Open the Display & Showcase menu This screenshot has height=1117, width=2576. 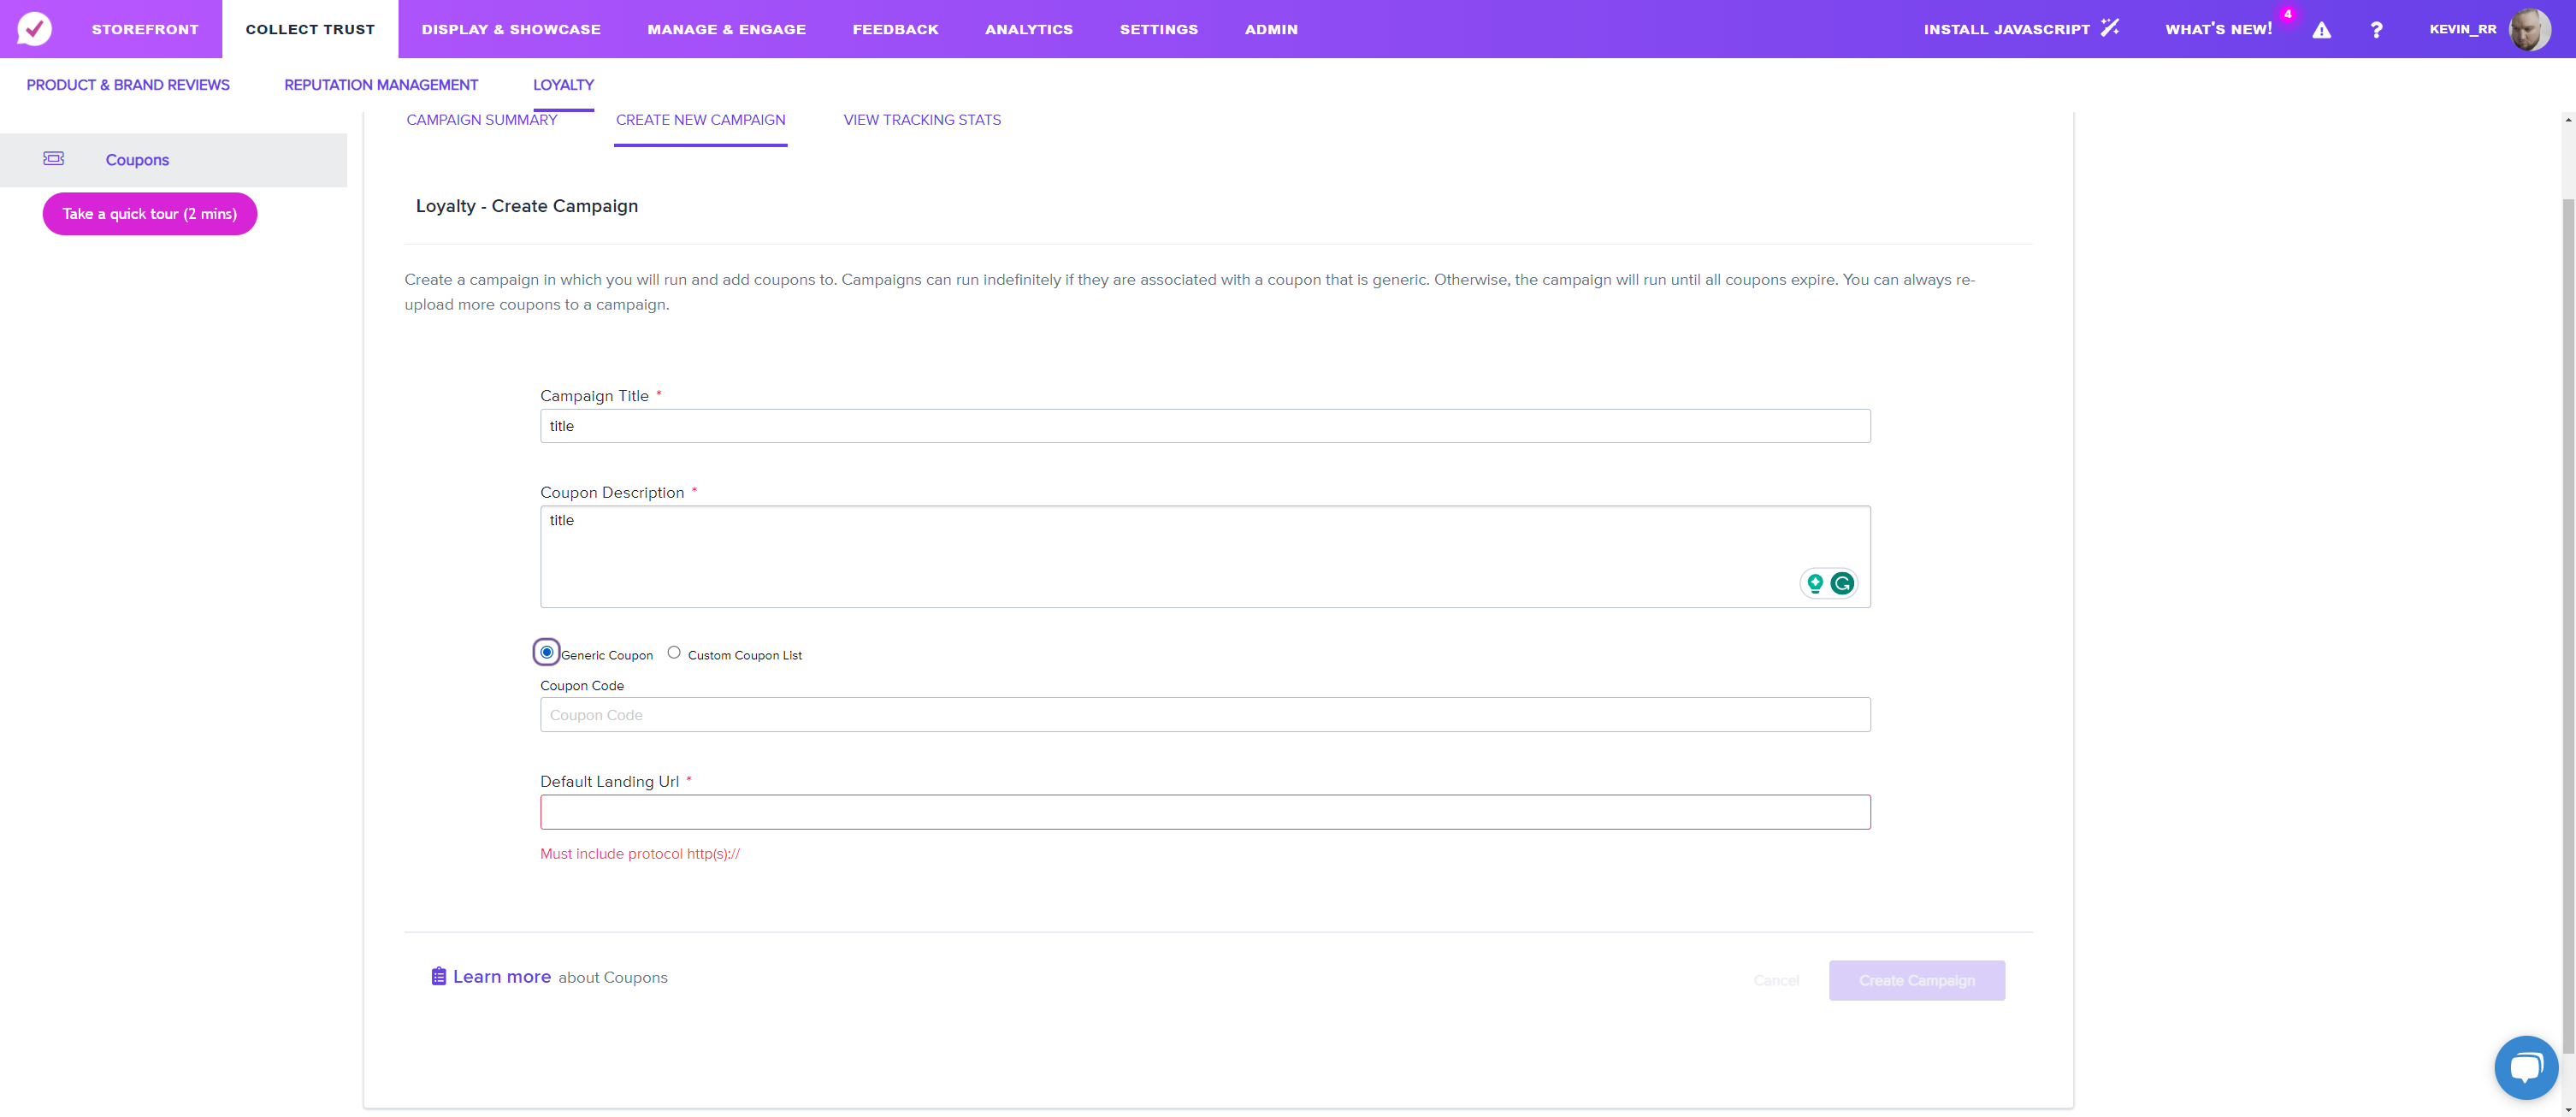[511, 29]
